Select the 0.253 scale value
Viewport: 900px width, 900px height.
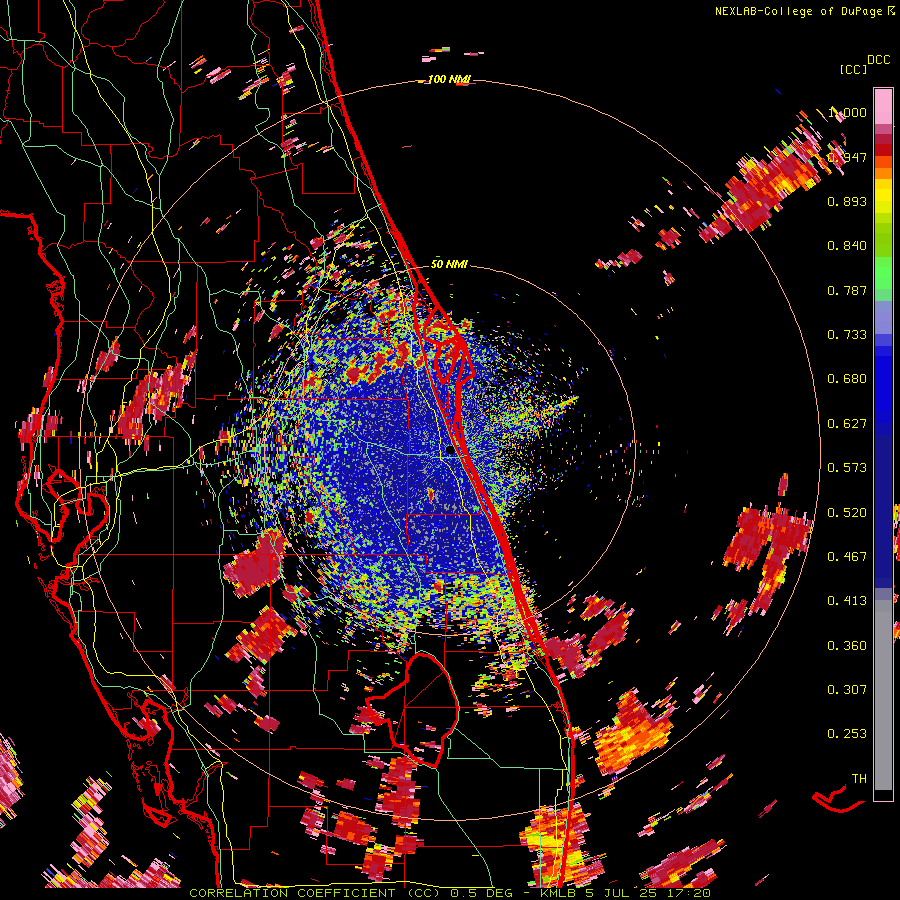coord(847,734)
